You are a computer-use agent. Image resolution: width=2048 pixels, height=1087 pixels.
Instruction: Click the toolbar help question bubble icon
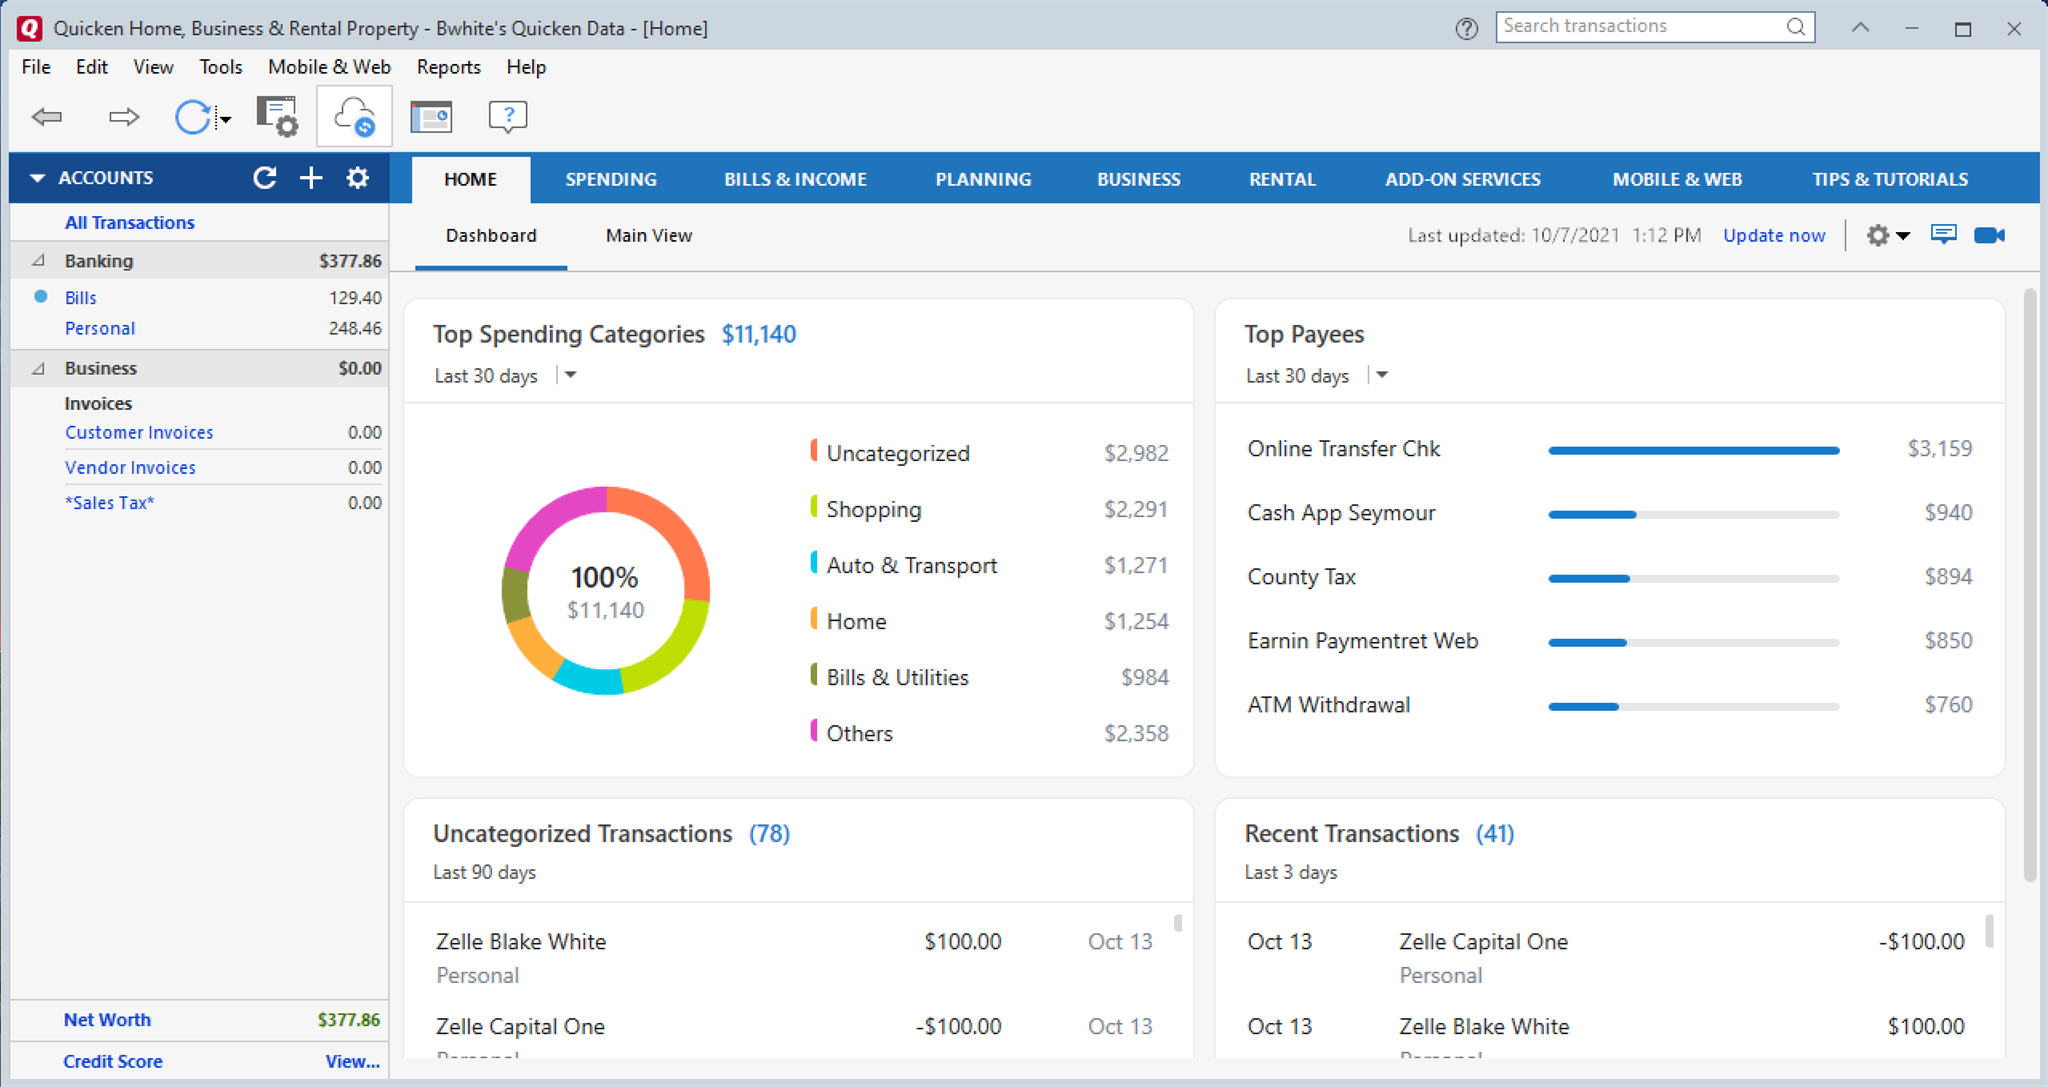point(507,117)
